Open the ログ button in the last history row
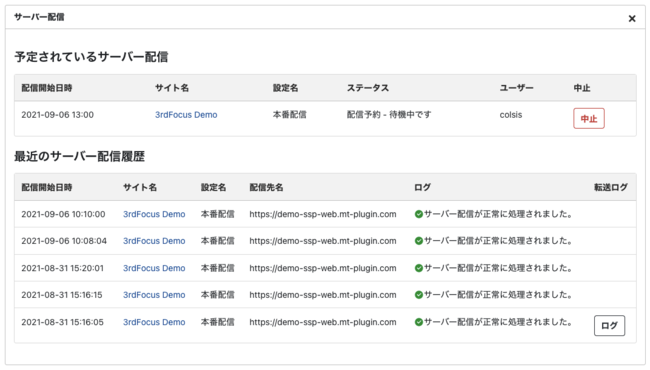650x370 pixels. point(609,326)
